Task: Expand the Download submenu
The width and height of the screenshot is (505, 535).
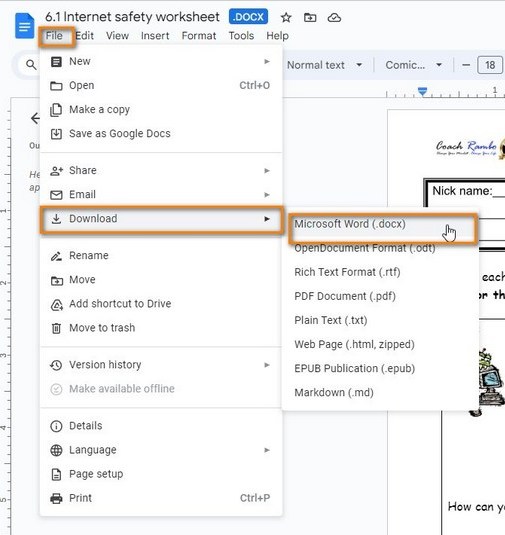Action: (161, 219)
